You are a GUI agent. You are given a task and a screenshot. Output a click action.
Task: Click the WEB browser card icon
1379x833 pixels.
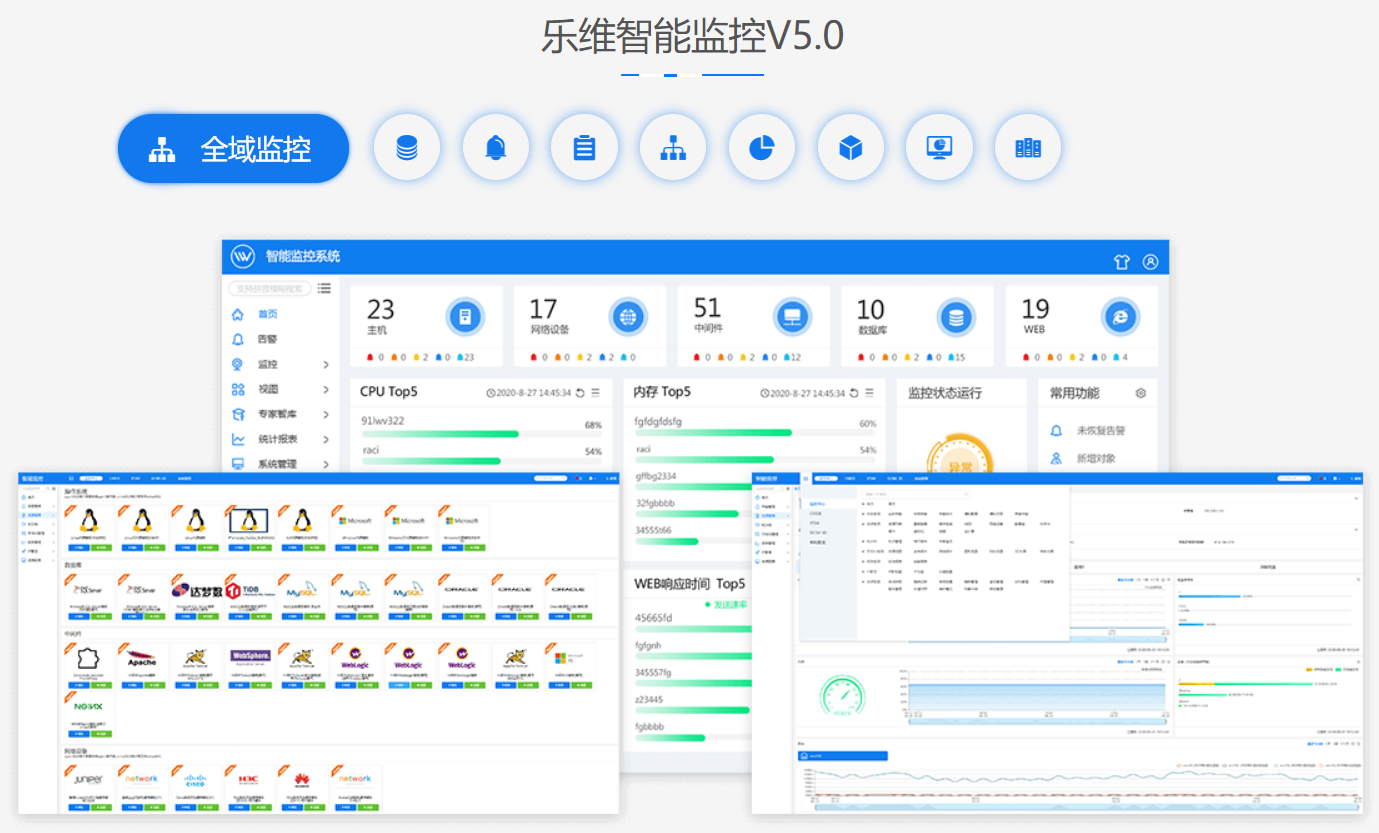[x=1120, y=317]
